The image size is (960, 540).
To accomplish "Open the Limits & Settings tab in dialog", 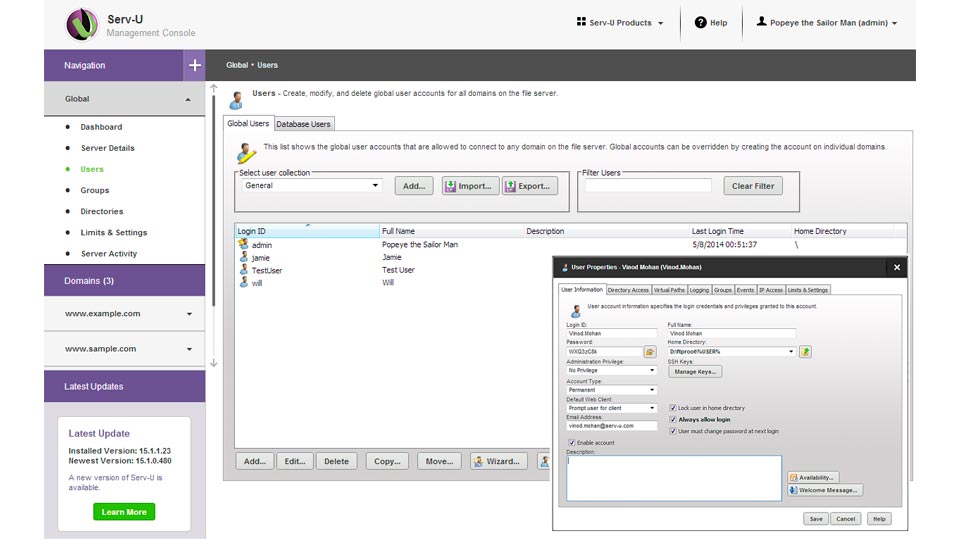I will tap(808, 290).
